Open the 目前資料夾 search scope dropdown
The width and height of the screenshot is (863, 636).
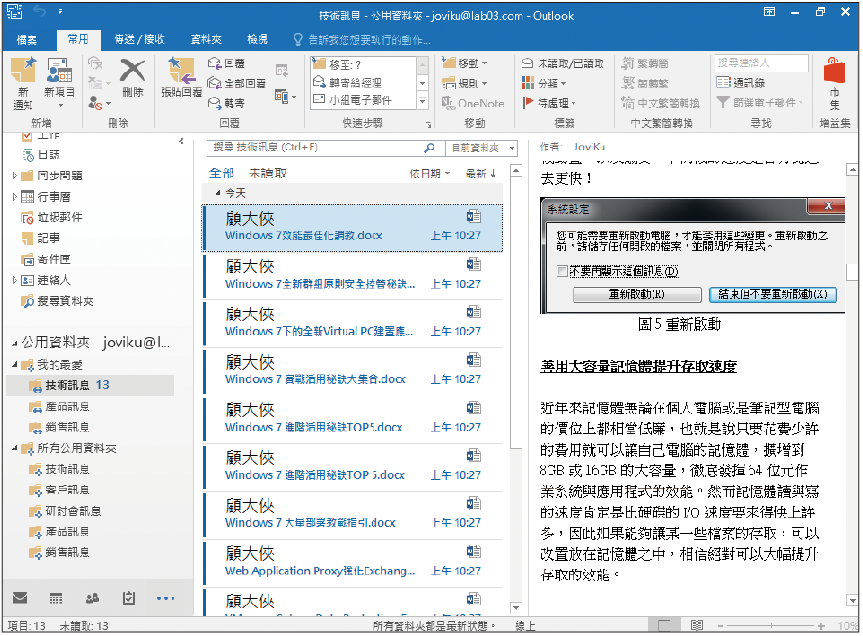pyautogui.click(x=483, y=147)
